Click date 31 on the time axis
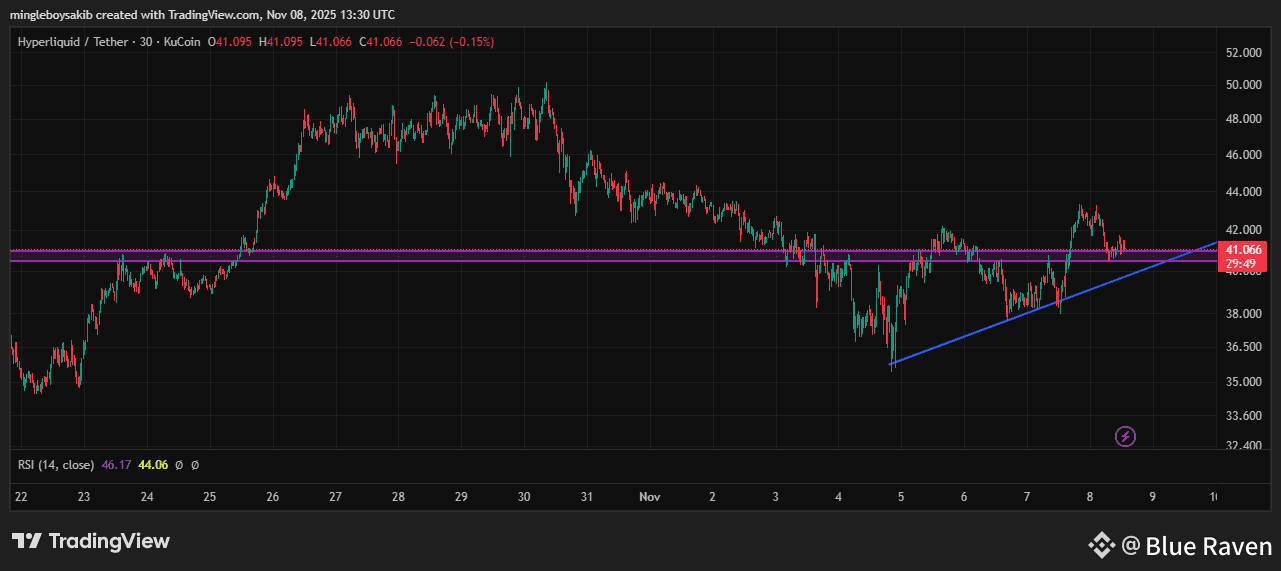The width and height of the screenshot is (1281, 571). click(x=587, y=497)
